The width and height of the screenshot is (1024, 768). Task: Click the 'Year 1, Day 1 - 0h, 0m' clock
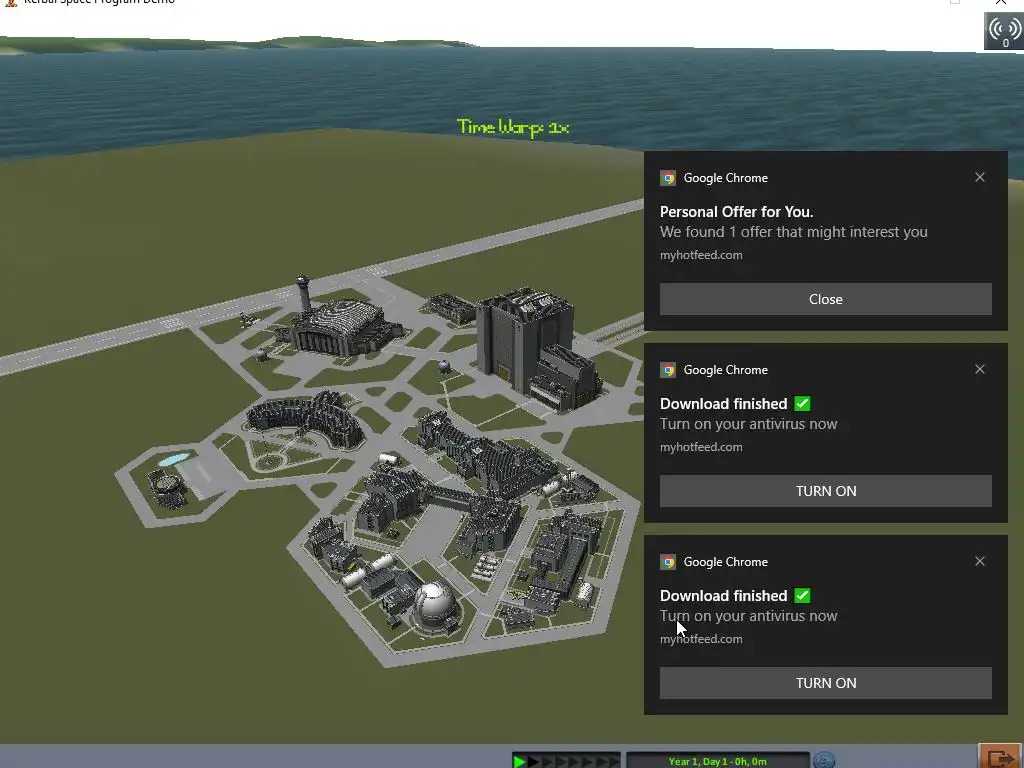(x=717, y=761)
